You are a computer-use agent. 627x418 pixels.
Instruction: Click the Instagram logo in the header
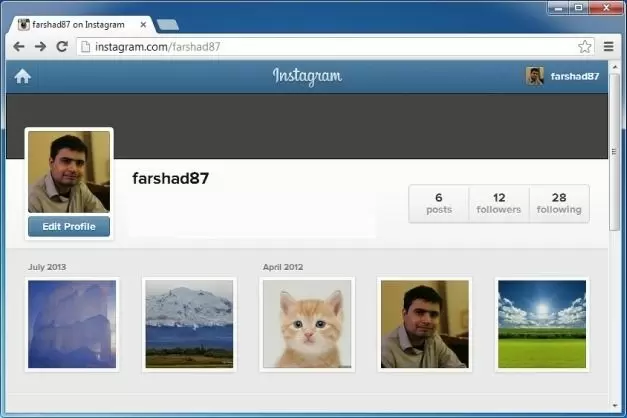(x=307, y=76)
